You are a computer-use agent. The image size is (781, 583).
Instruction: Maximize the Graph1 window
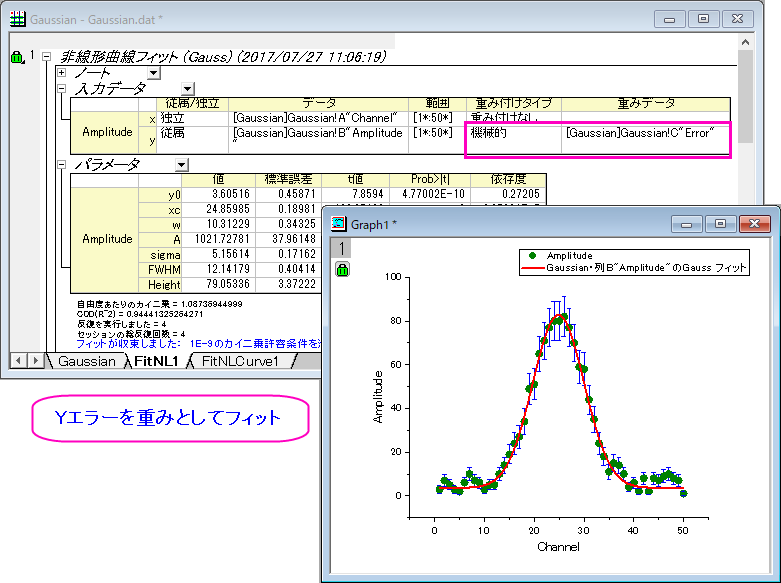pyautogui.click(x=720, y=224)
